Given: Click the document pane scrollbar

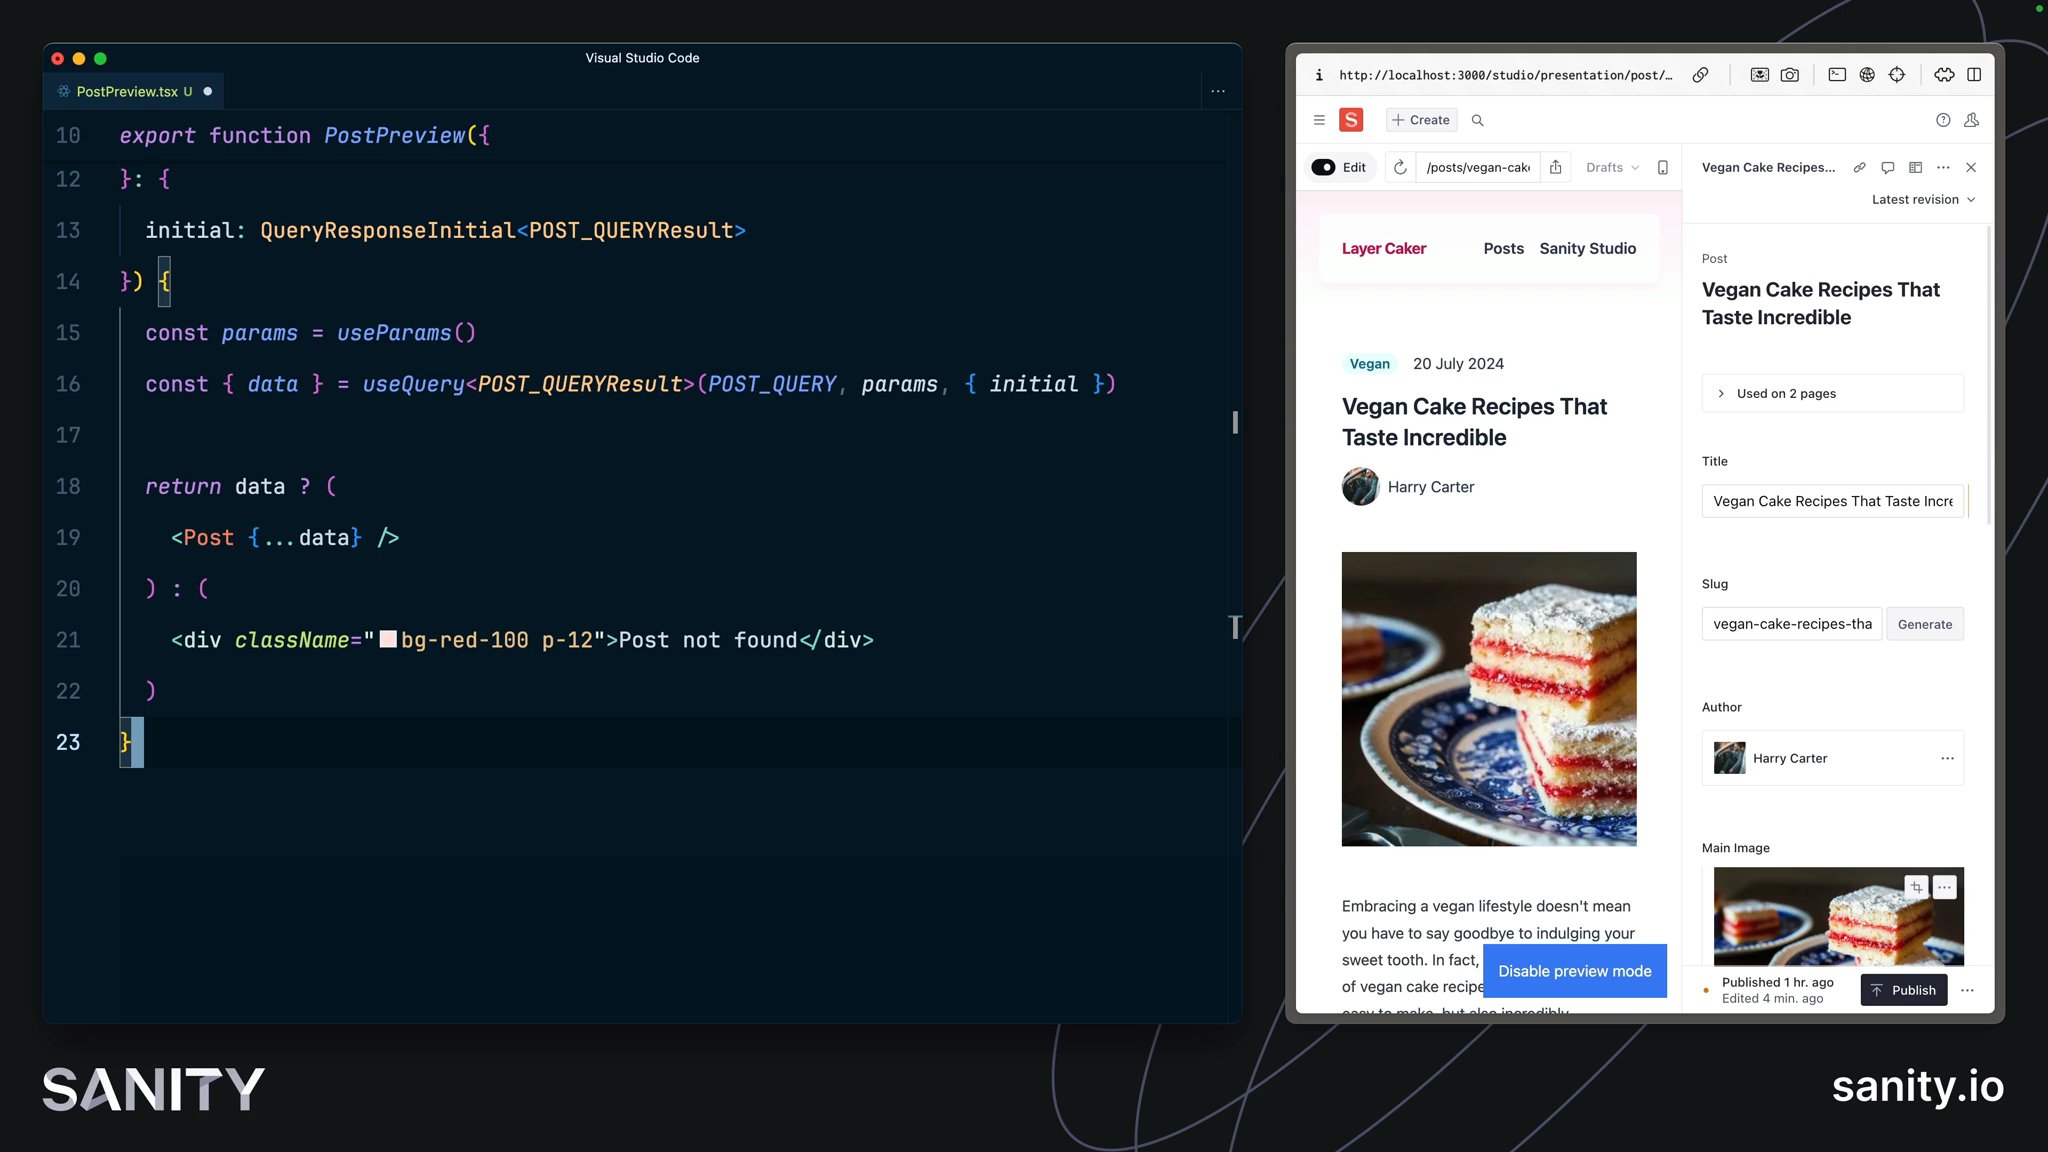Looking at the screenshot, I should pyautogui.click(x=1988, y=376).
